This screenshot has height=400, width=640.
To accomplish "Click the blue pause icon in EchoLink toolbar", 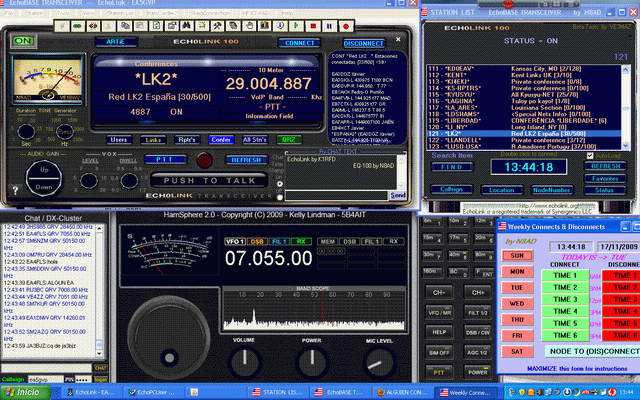I will point(329,26).
